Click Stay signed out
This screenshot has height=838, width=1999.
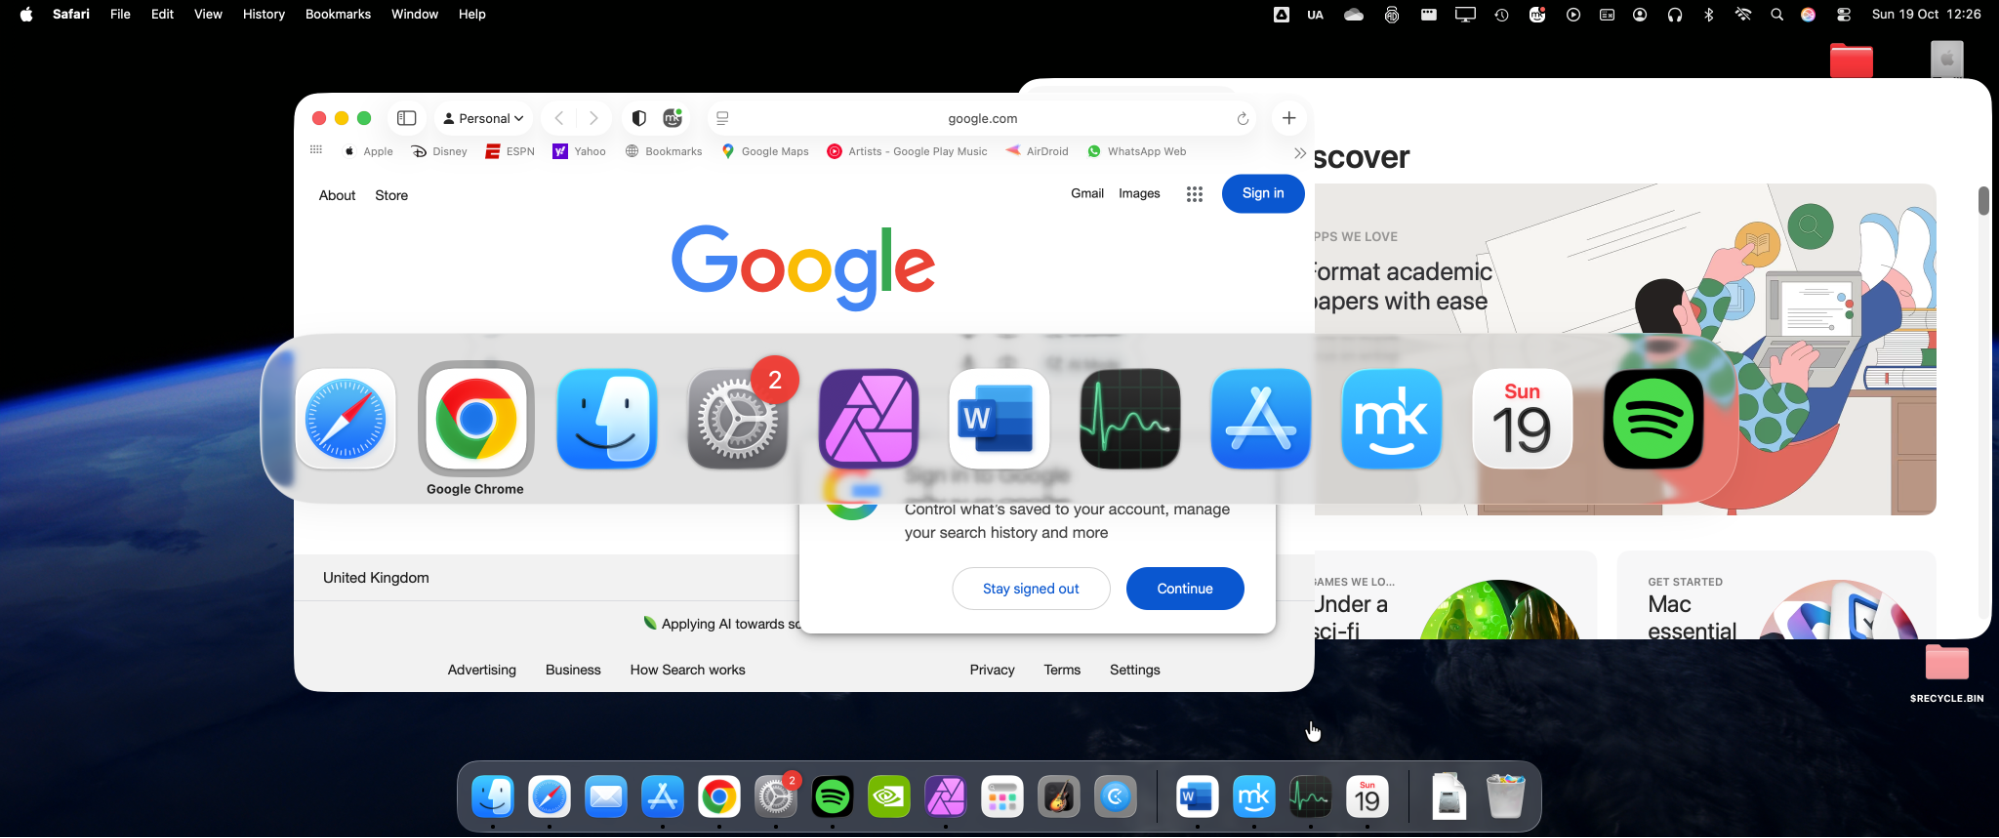tap(1031, 588)
